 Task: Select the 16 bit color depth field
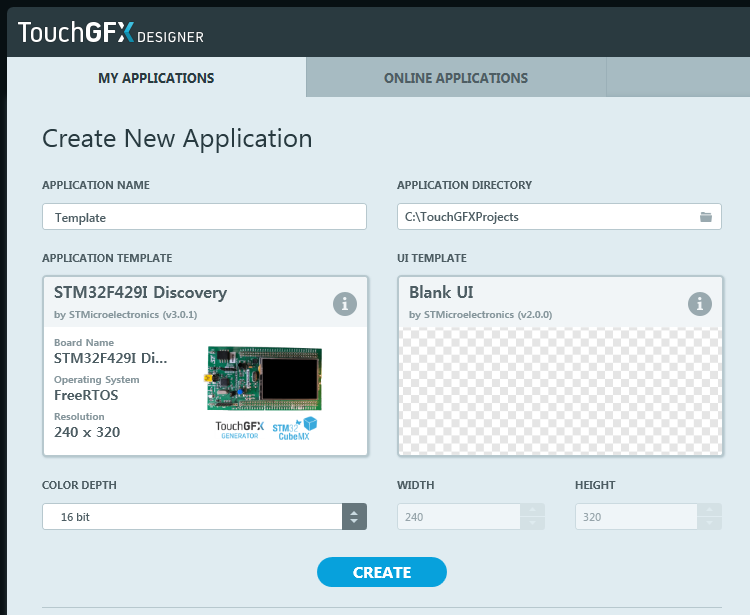point(192,516)
